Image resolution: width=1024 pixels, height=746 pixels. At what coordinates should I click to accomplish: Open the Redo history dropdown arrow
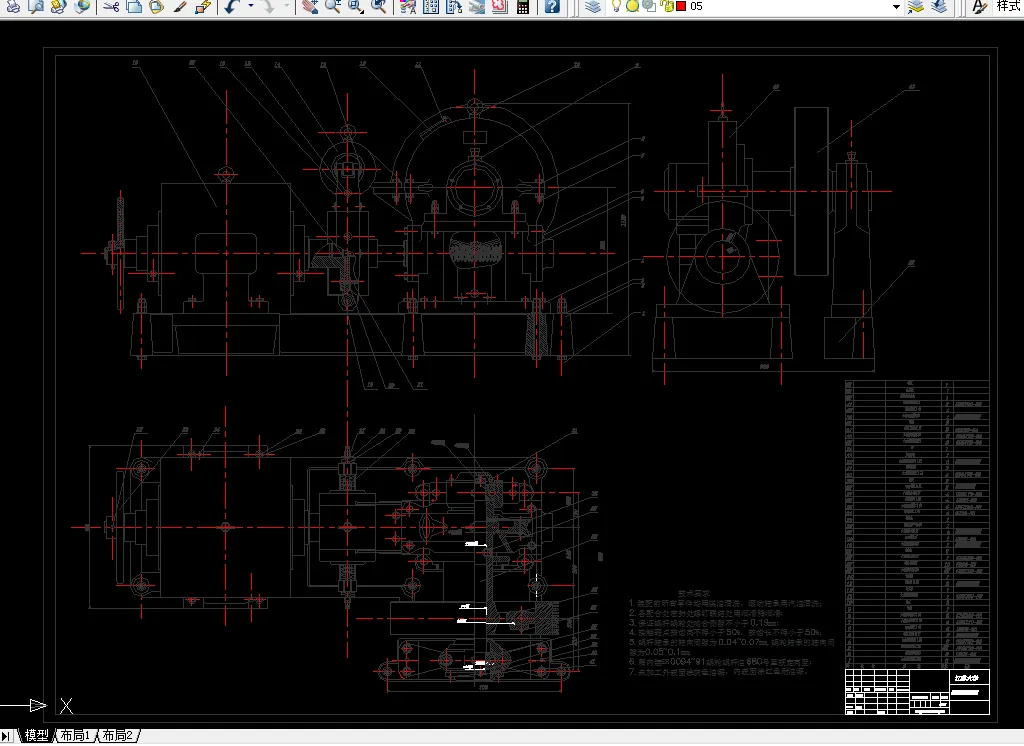click(287, 7)
